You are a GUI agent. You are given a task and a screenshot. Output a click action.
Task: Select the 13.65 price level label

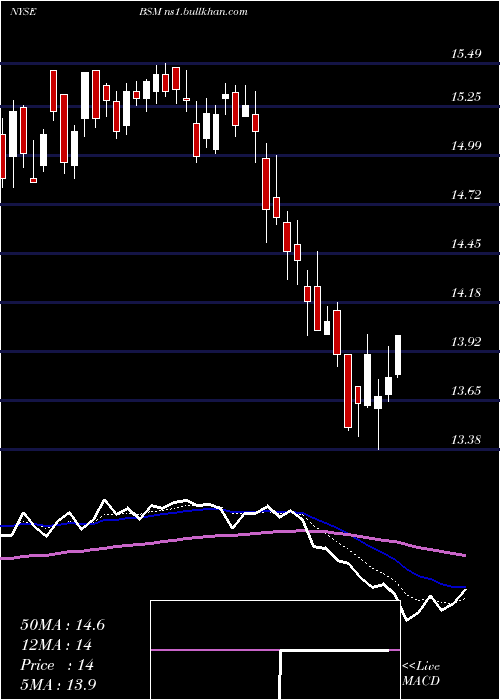click(x=466, y=391)
